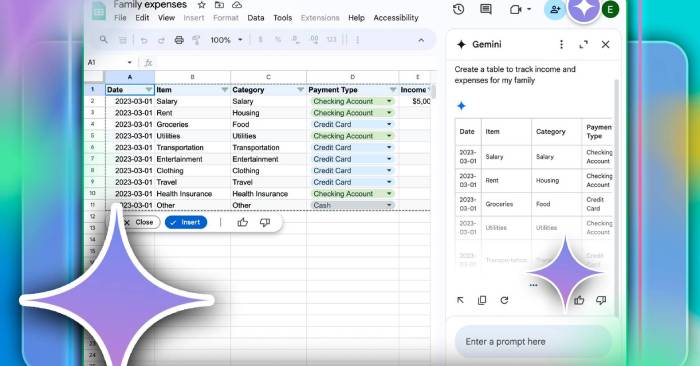Open the Date column filter

pos(149,90)
